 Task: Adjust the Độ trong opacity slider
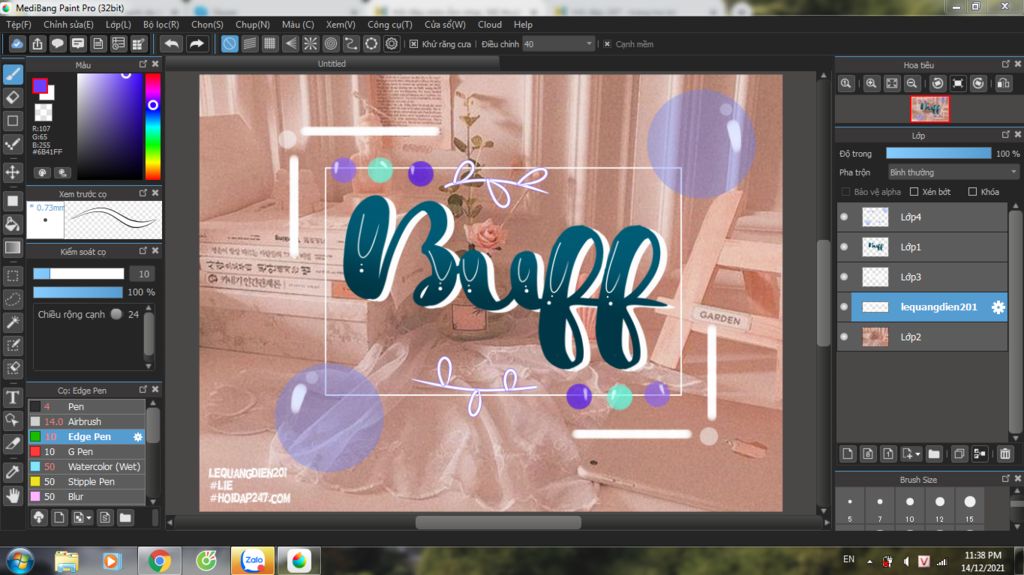pyautogui.click(x=938, y=153)
